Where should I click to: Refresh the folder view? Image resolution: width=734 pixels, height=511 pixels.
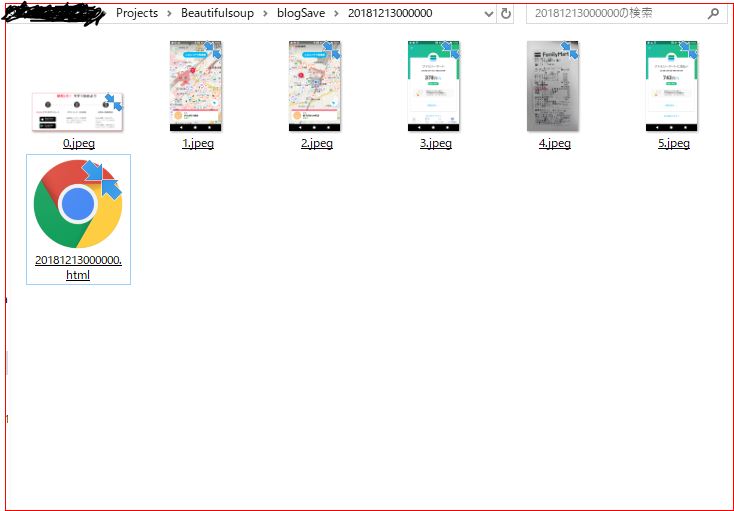point(506,14)
